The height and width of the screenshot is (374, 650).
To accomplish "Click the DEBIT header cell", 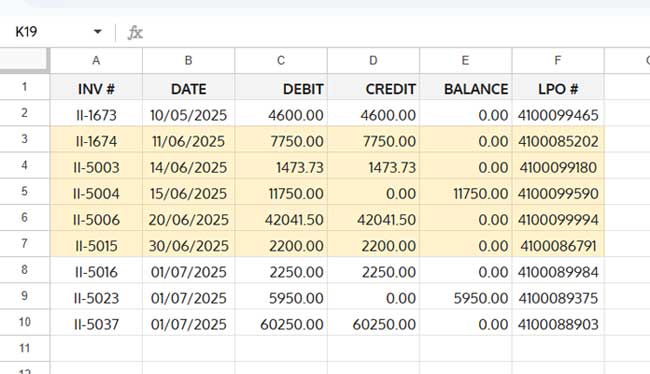I will (x=281, y=87).
